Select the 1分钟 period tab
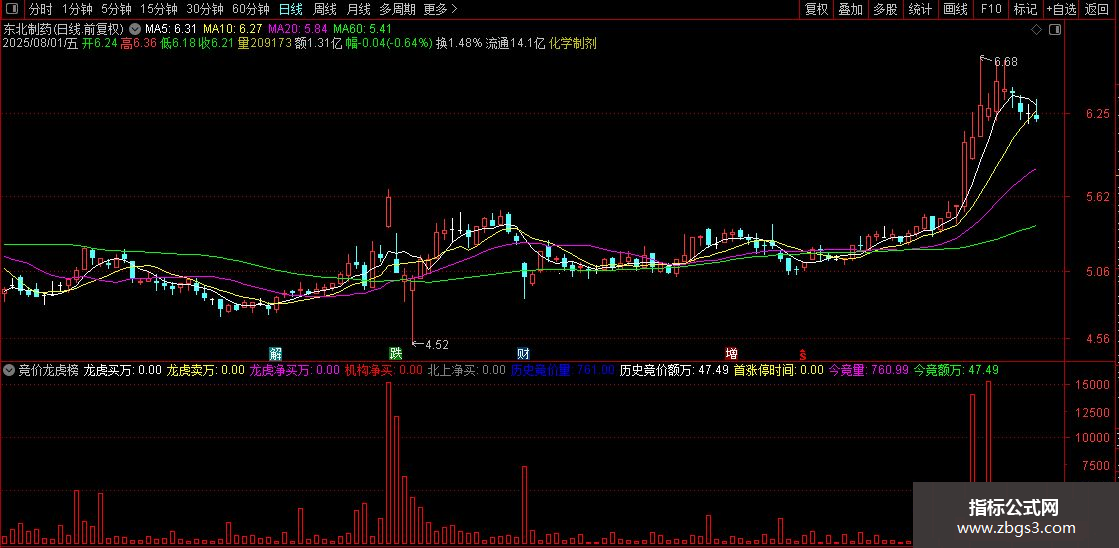Screen dimensions: 1119x548 pos(77,9)
